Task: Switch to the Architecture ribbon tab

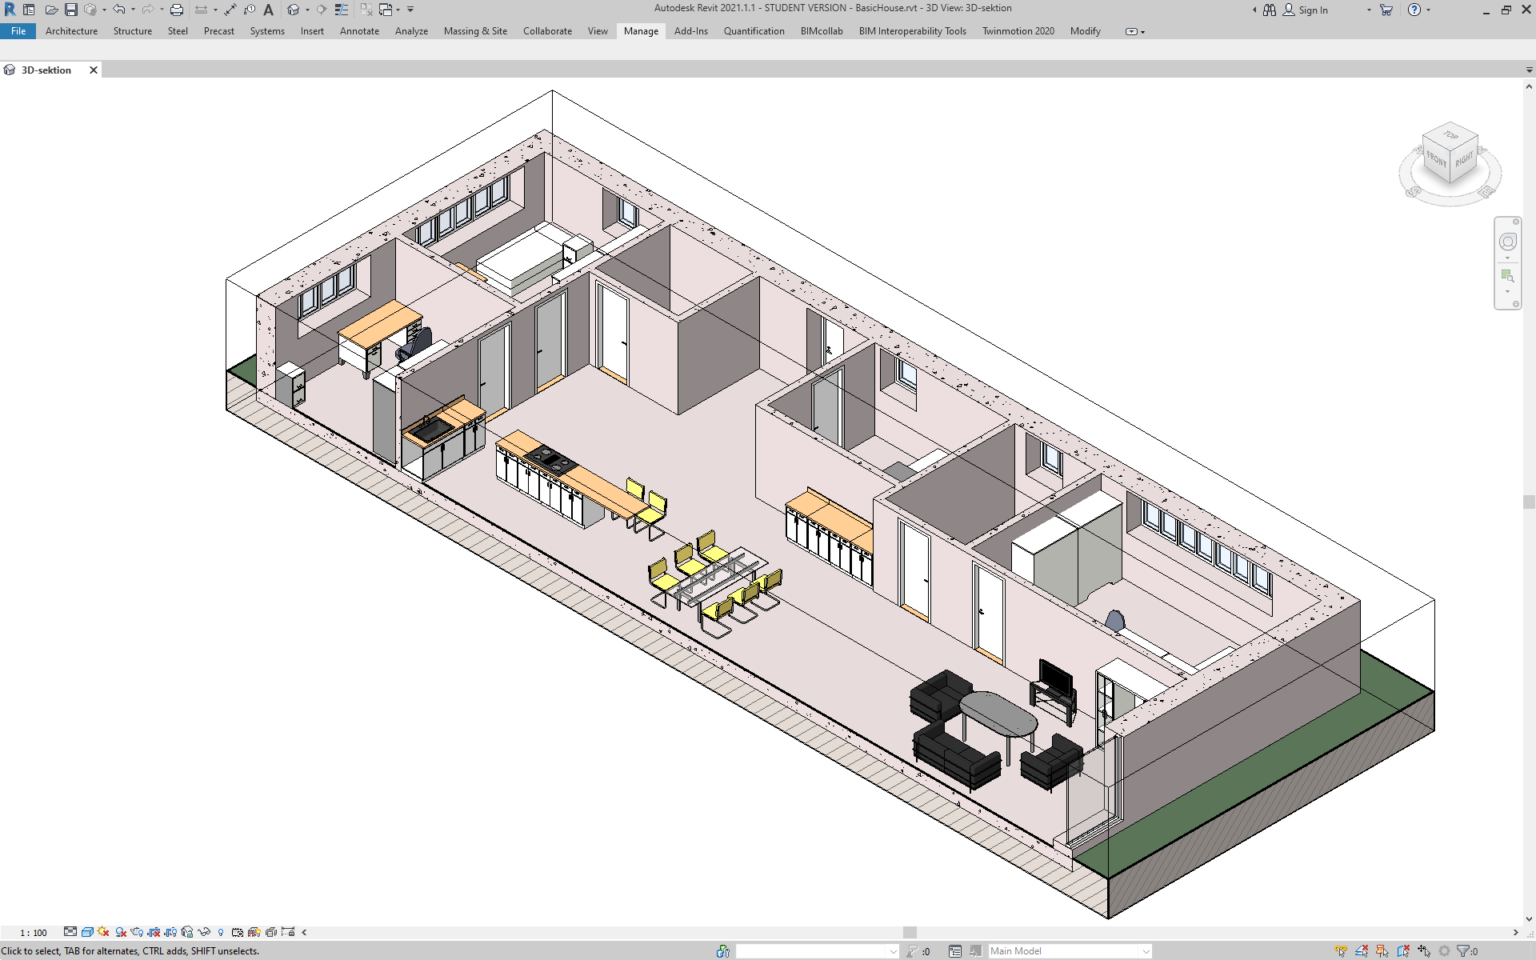Action: (x=70, y=31)
